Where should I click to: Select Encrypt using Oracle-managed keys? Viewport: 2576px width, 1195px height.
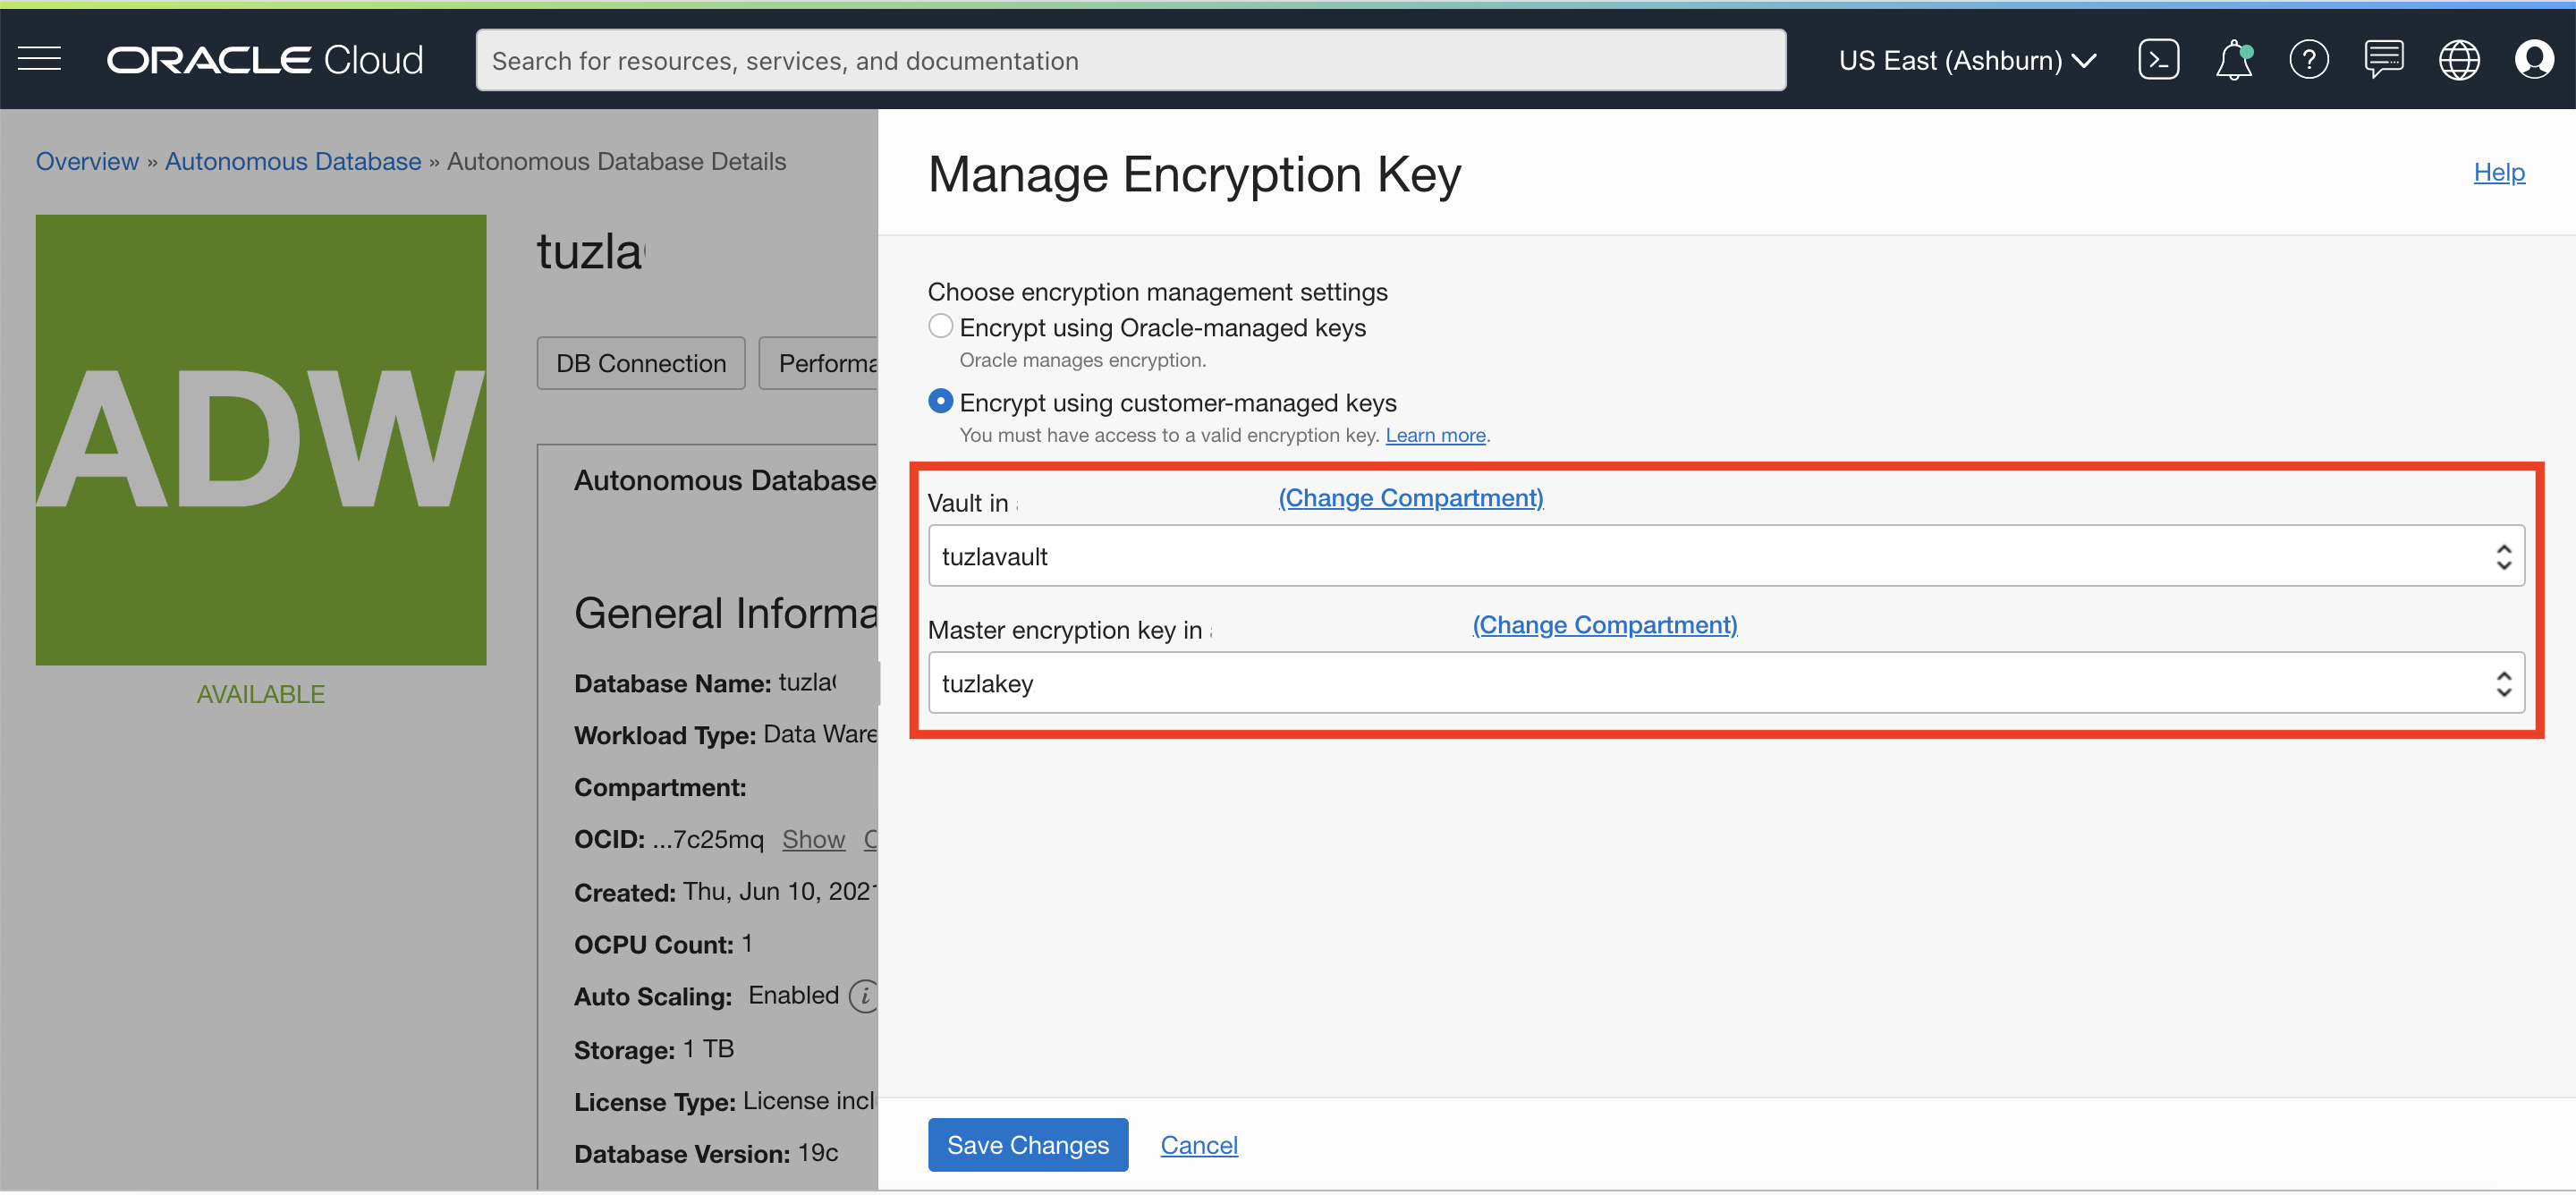click(x=940, y=327)
